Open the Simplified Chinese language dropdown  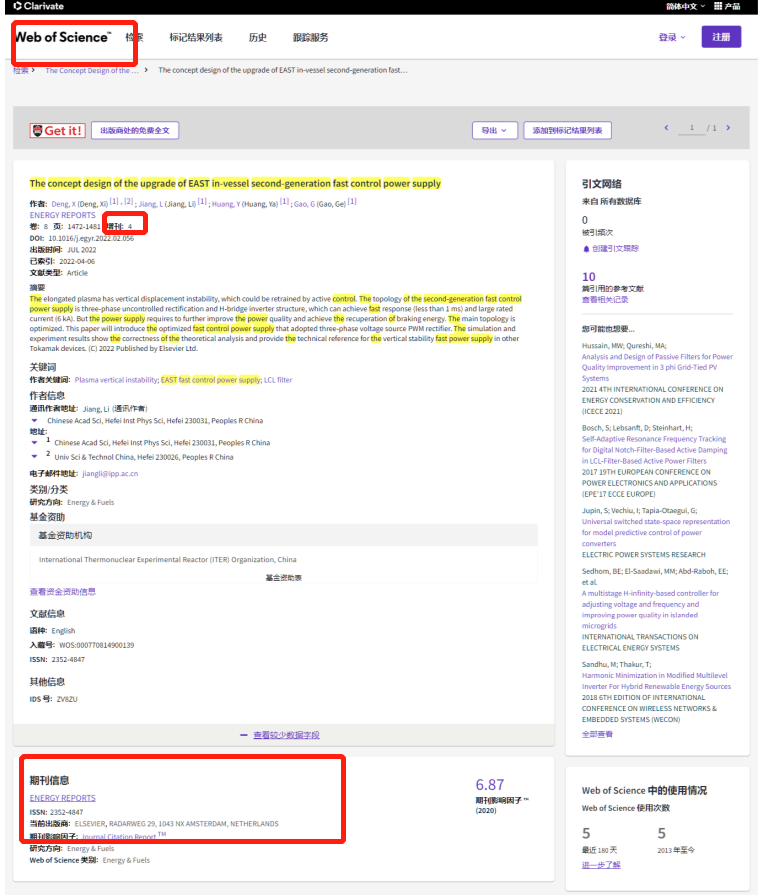685,6
